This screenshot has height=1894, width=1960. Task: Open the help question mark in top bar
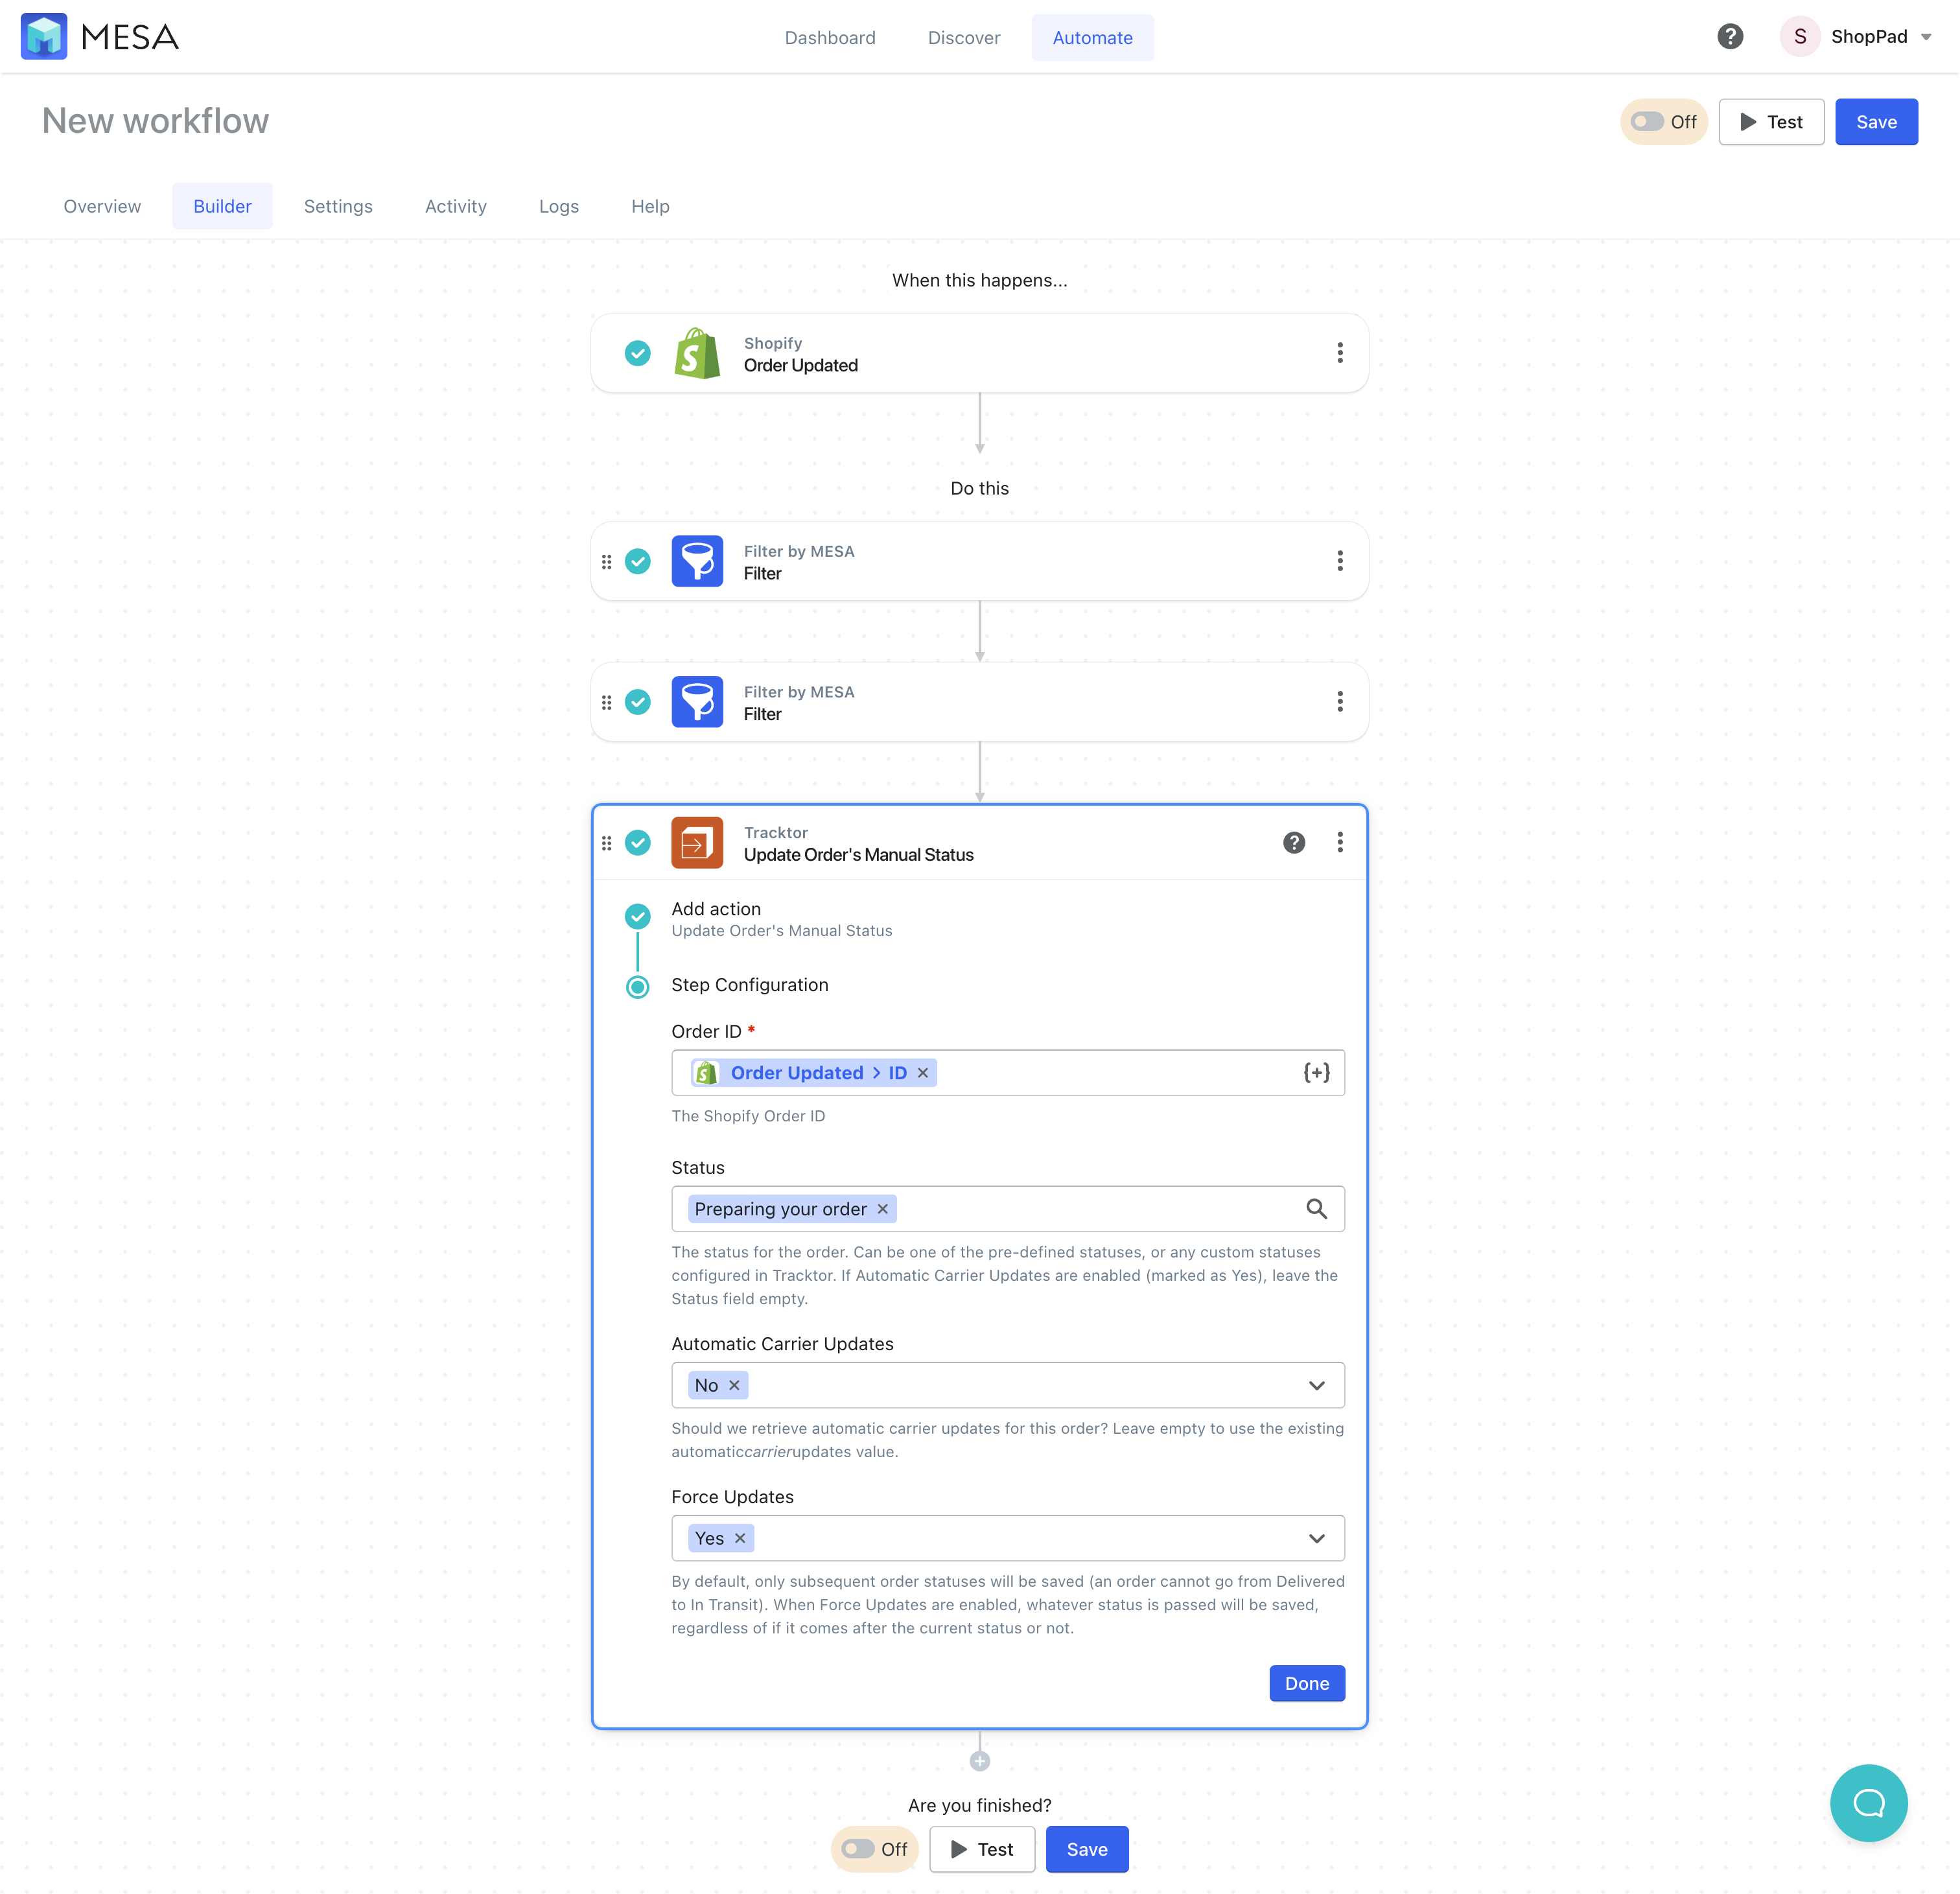(1730, 37)
